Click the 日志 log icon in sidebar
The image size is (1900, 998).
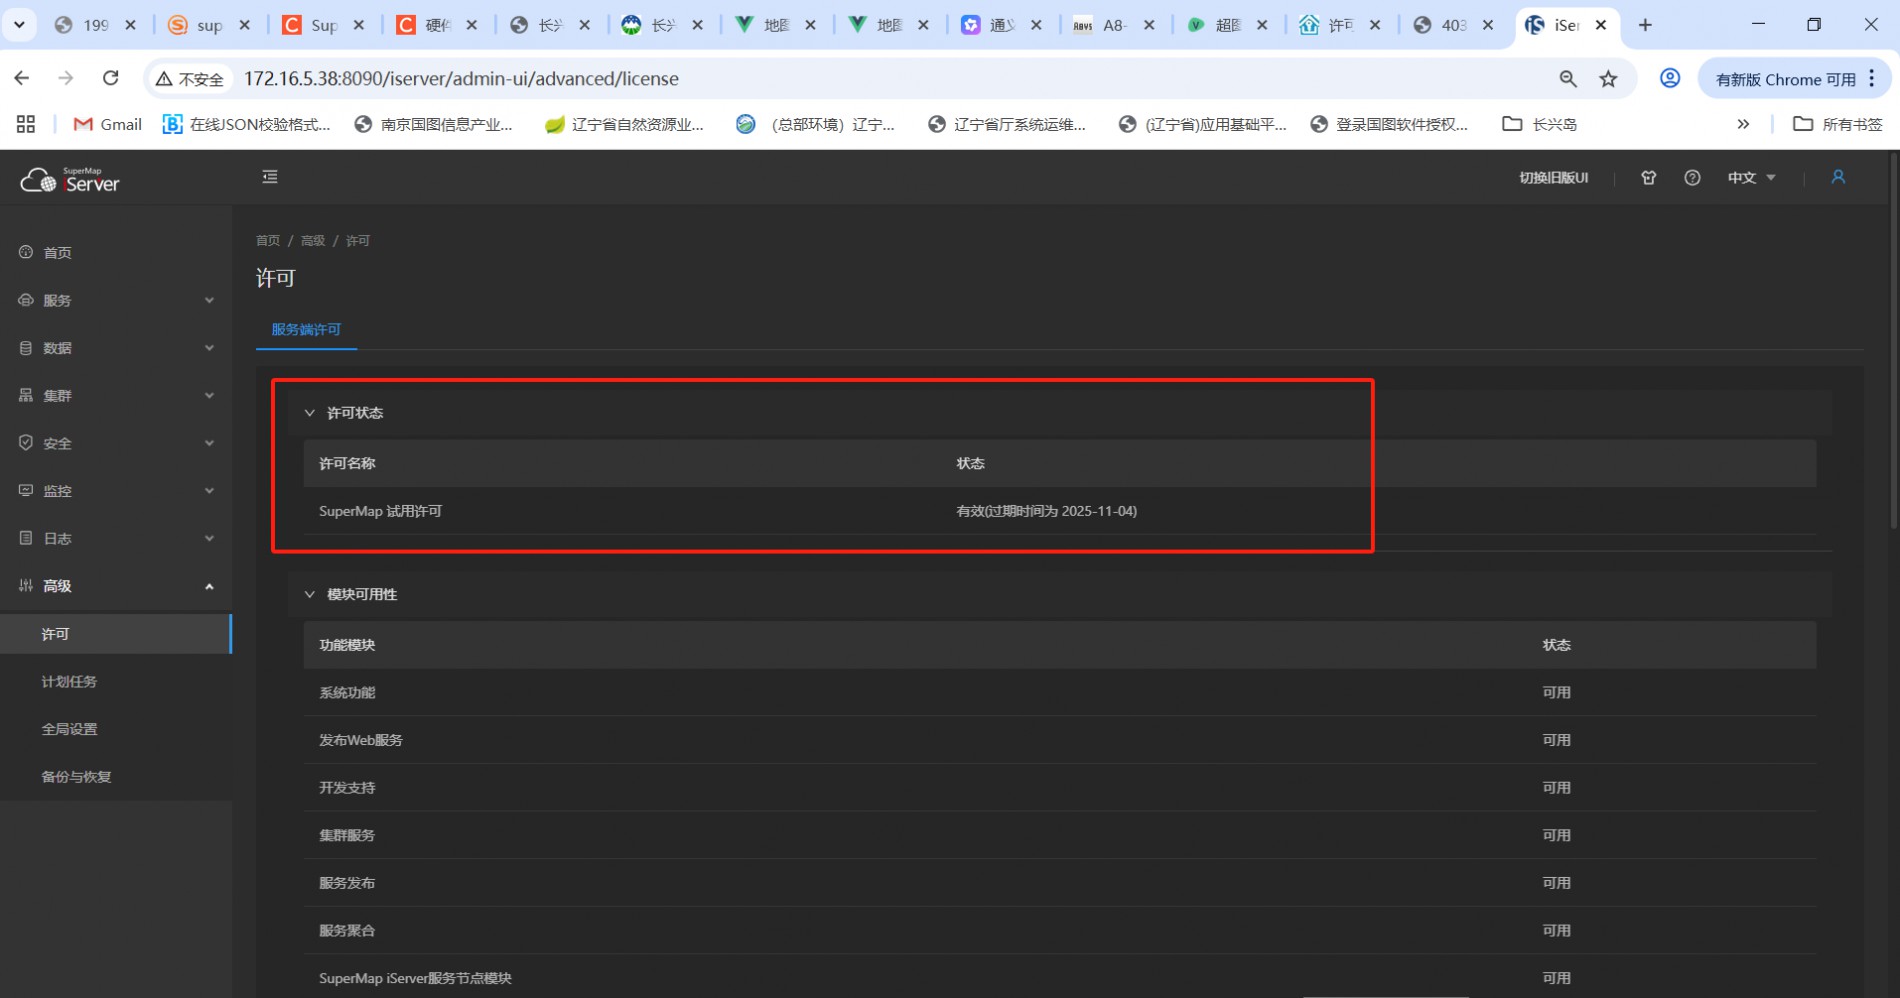click(26, 538)
